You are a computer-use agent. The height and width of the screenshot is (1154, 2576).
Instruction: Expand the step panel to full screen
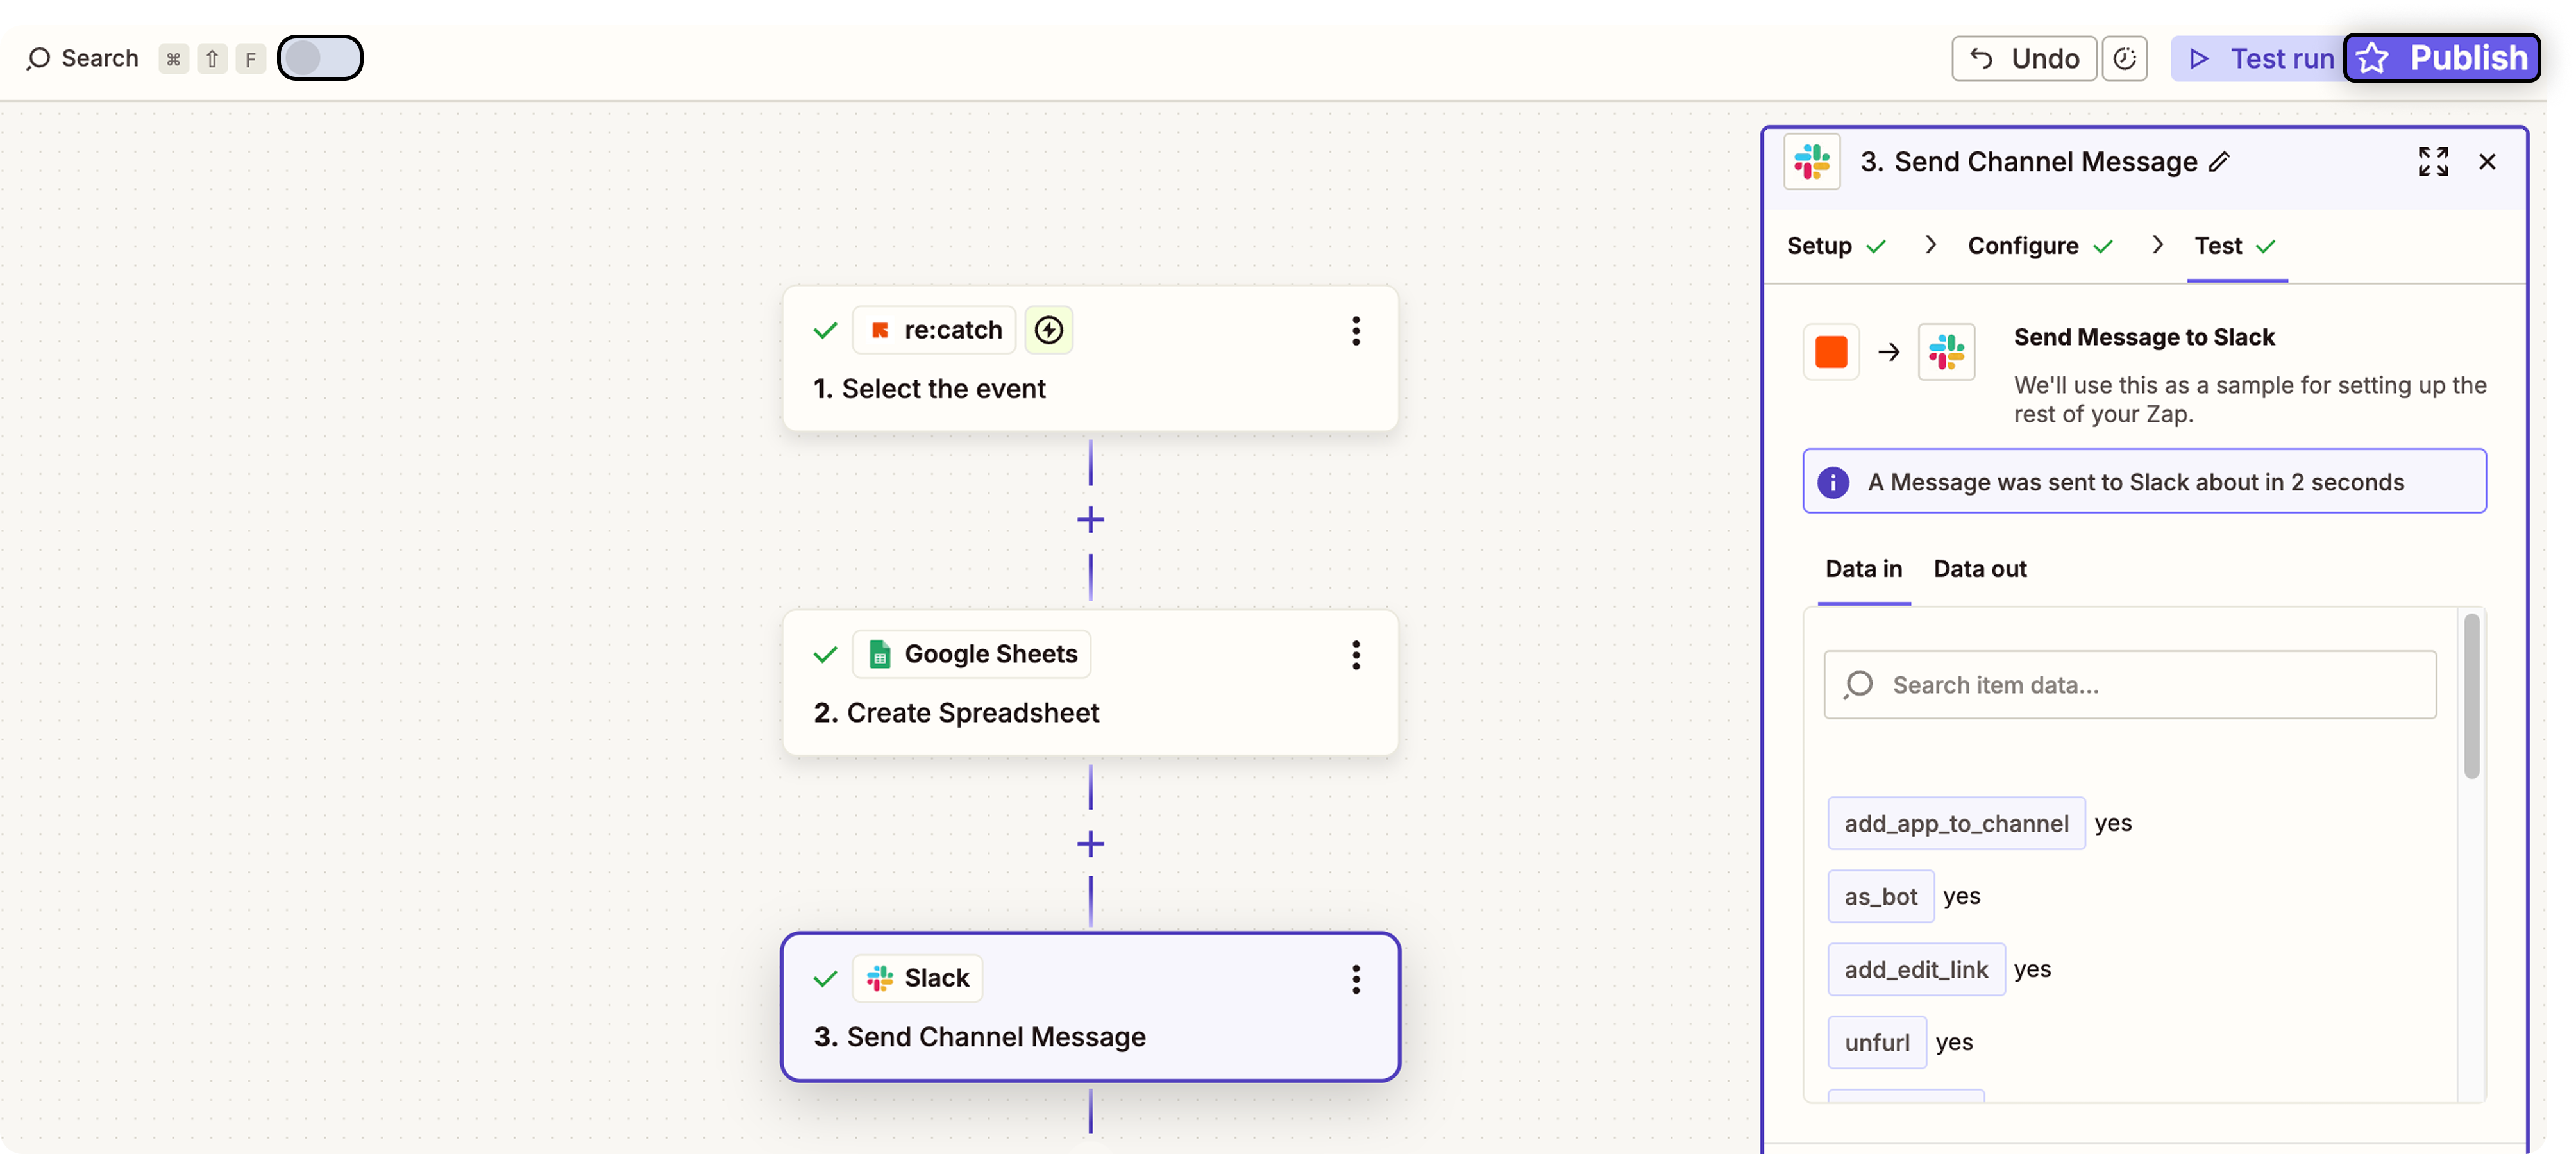pyautogui.click(x=2432, y=162)
